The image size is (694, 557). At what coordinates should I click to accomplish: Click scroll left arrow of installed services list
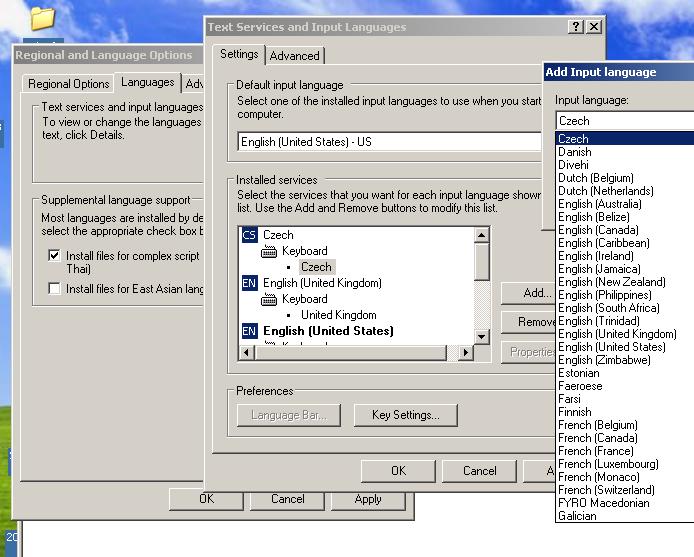click(x=247, y=353)
